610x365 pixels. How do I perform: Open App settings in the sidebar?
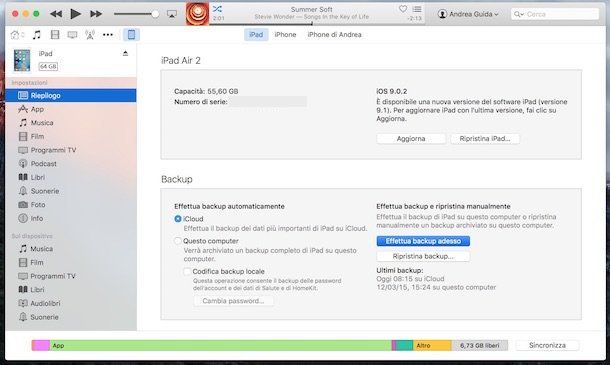[x=71, y=109]
